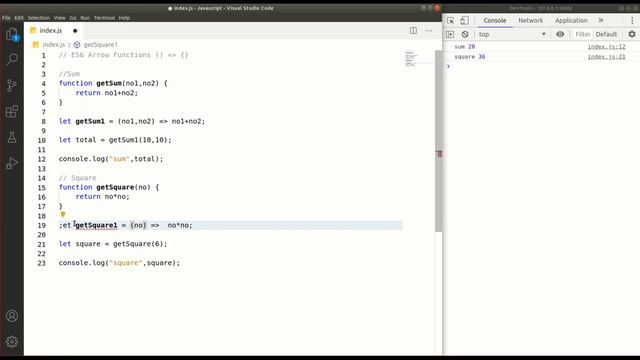Viewport: 640px width, 360px height.
Task: Open the Accounts icon in activity bar
Action: tap(12, 316)
